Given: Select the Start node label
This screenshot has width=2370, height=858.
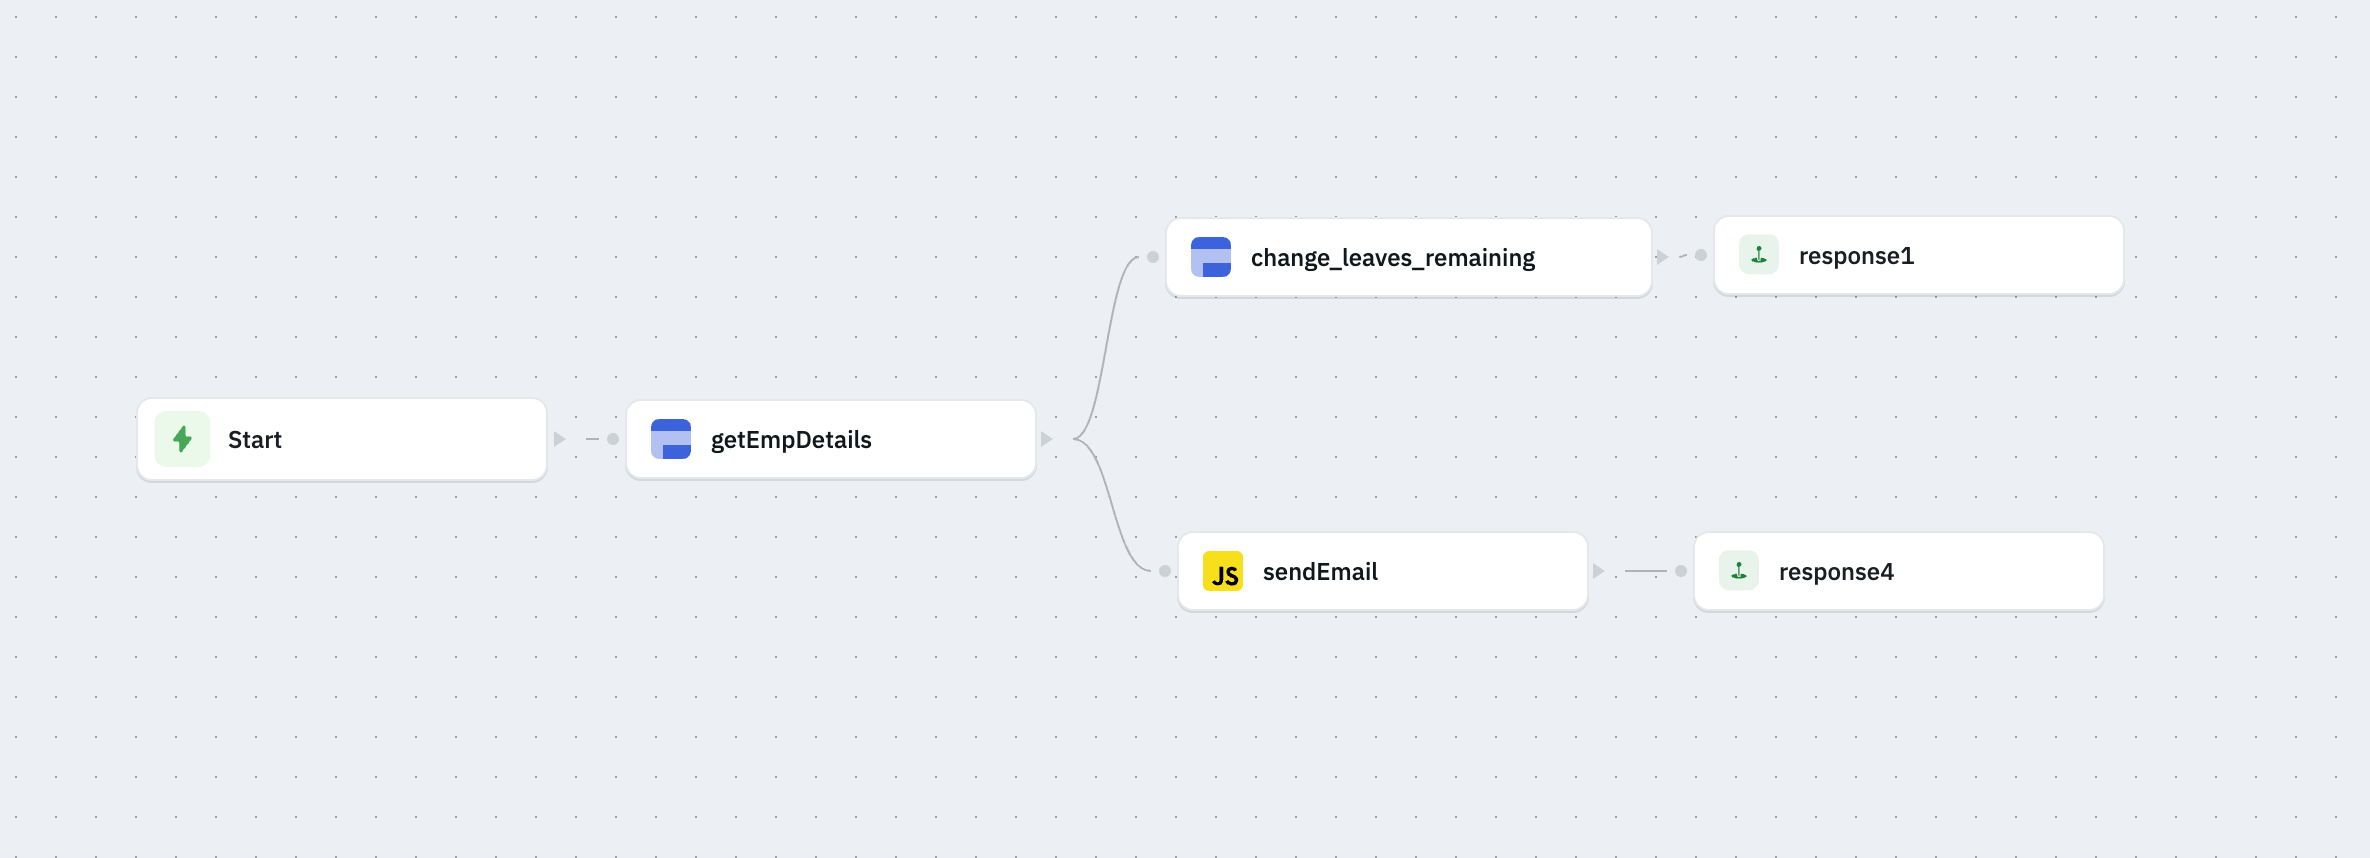Looking at the screenshot, I should pos(254,440).
